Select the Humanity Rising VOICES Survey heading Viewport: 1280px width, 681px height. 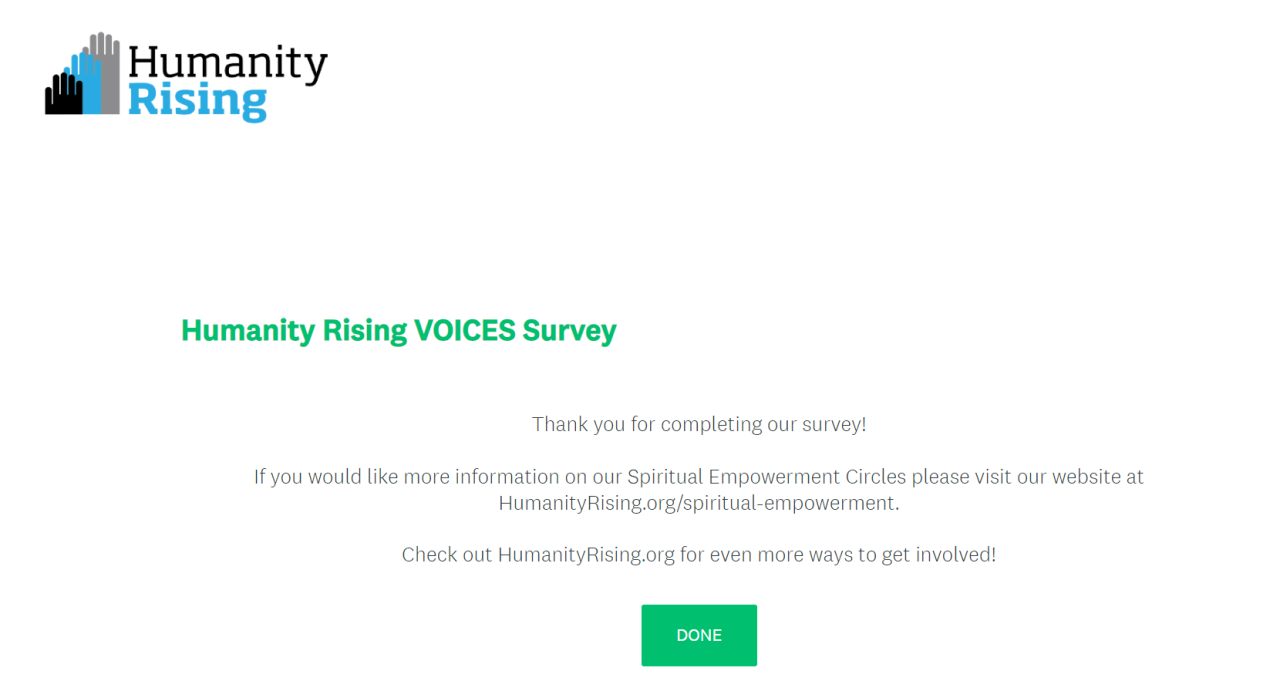point(398,330)
